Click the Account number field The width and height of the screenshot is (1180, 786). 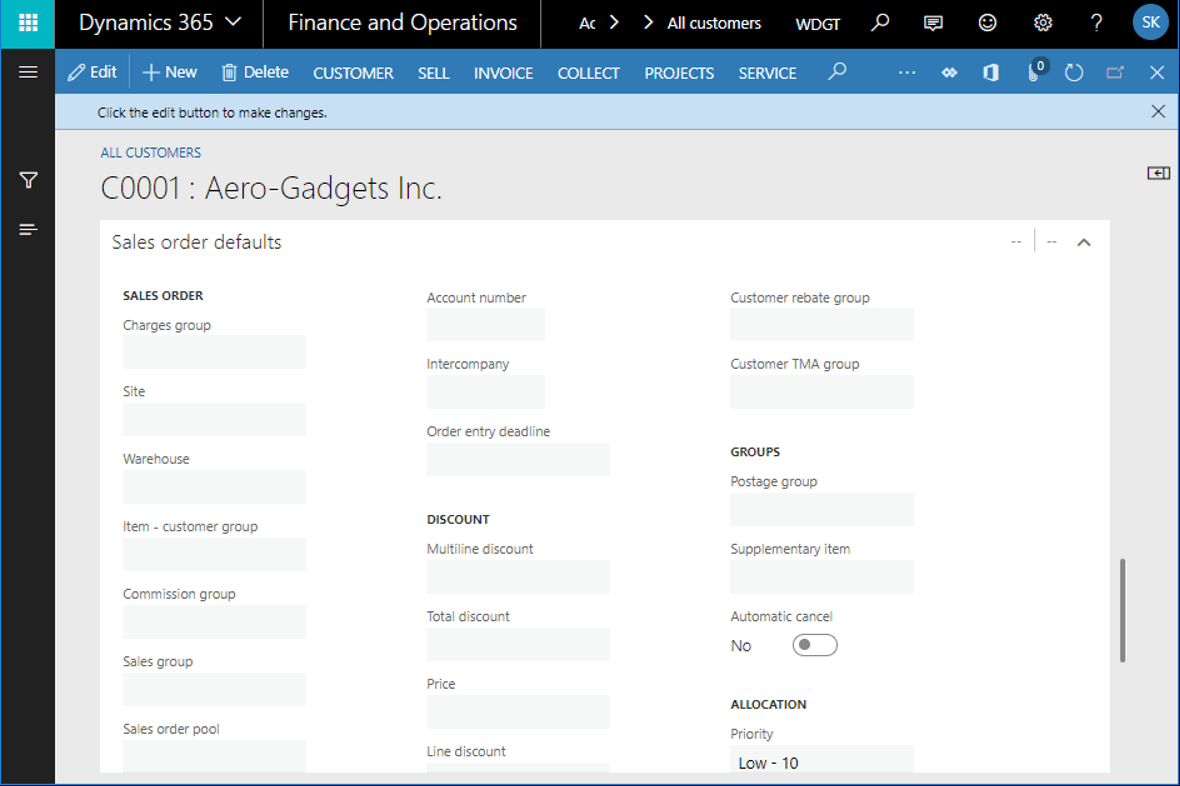point(485,324)
